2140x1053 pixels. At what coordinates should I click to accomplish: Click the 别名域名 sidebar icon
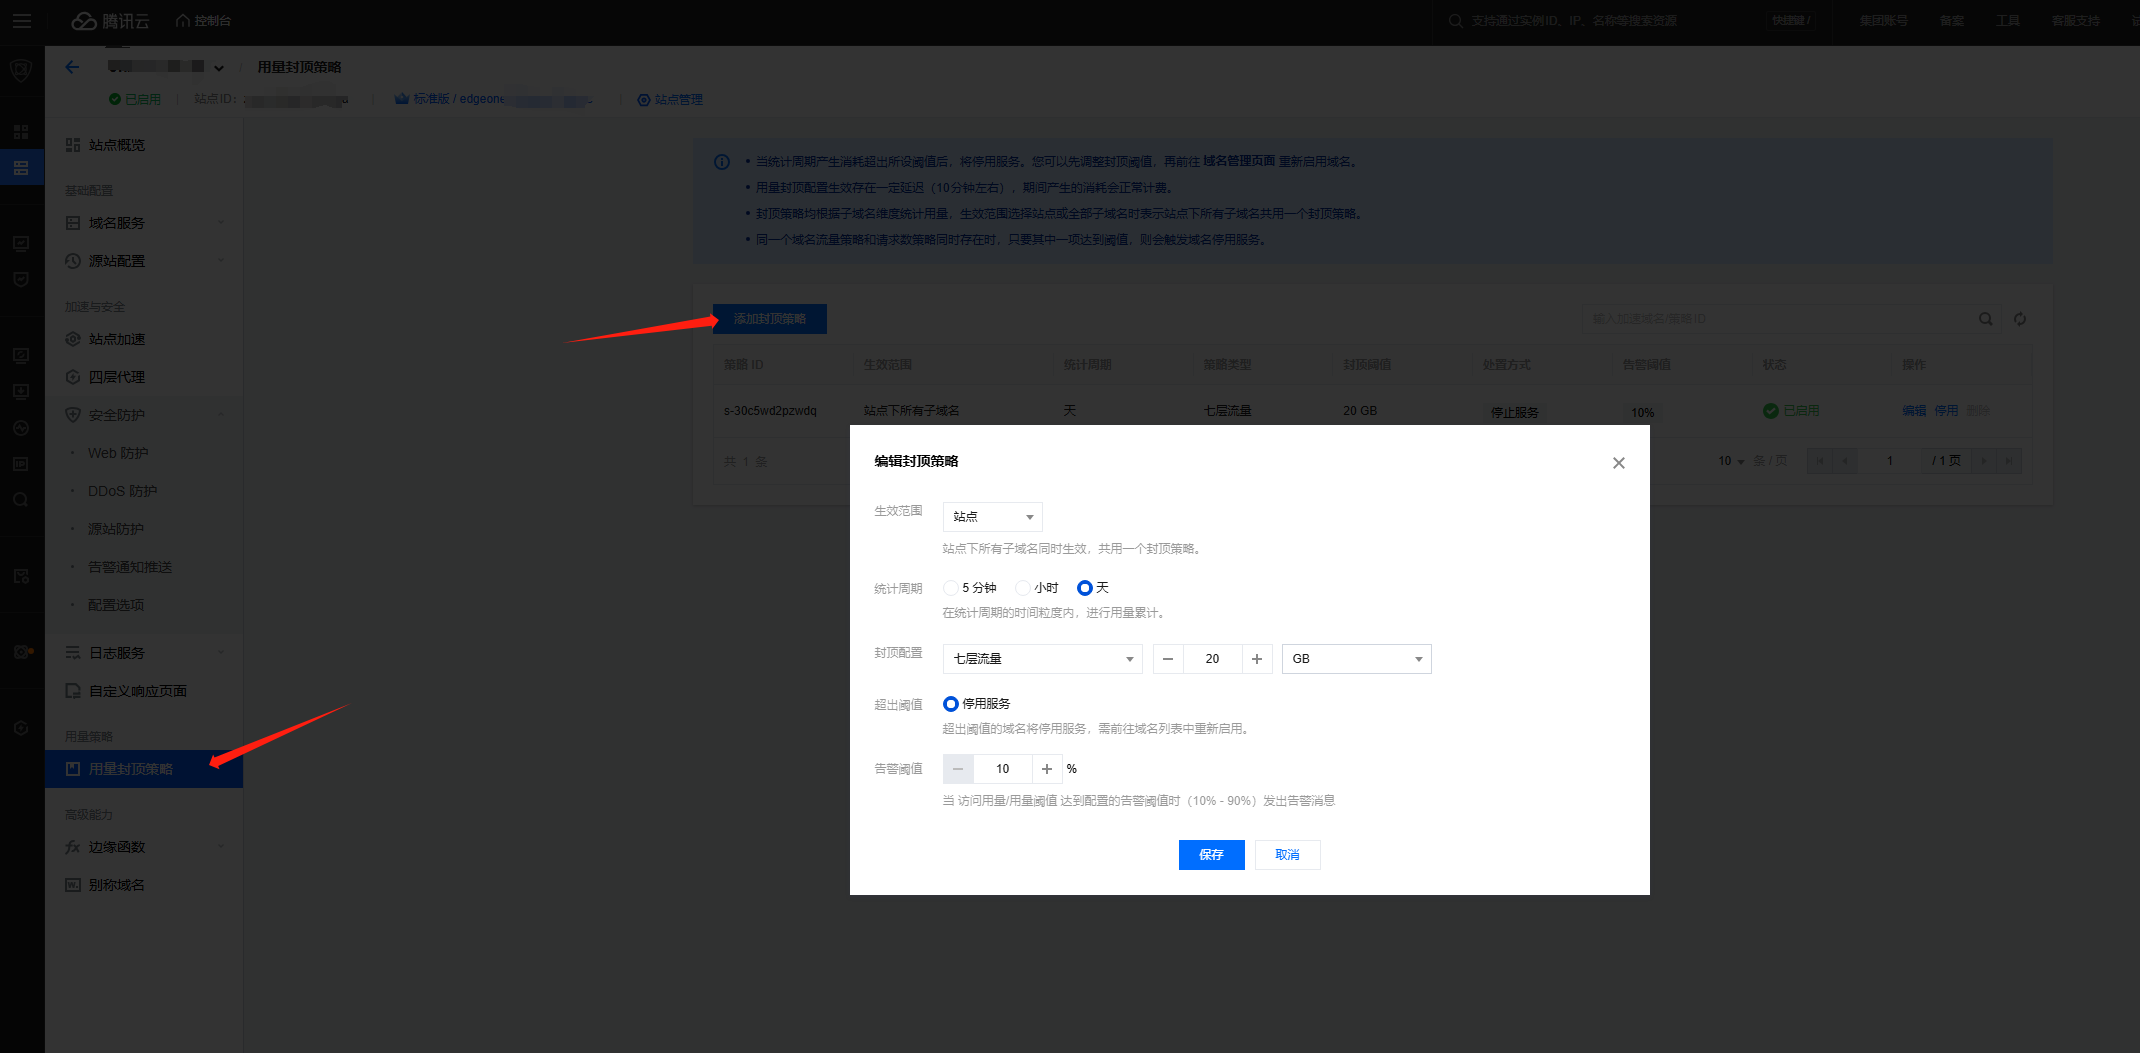73,885
